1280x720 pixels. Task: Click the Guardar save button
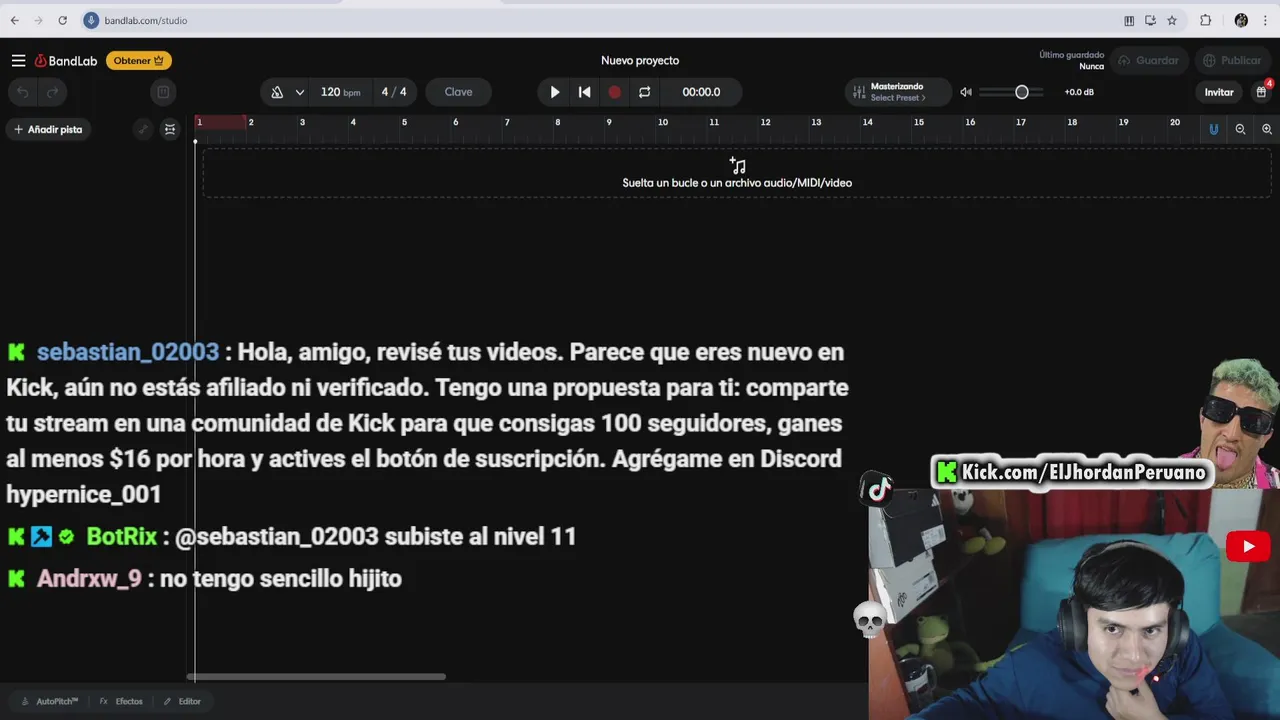1147,61
